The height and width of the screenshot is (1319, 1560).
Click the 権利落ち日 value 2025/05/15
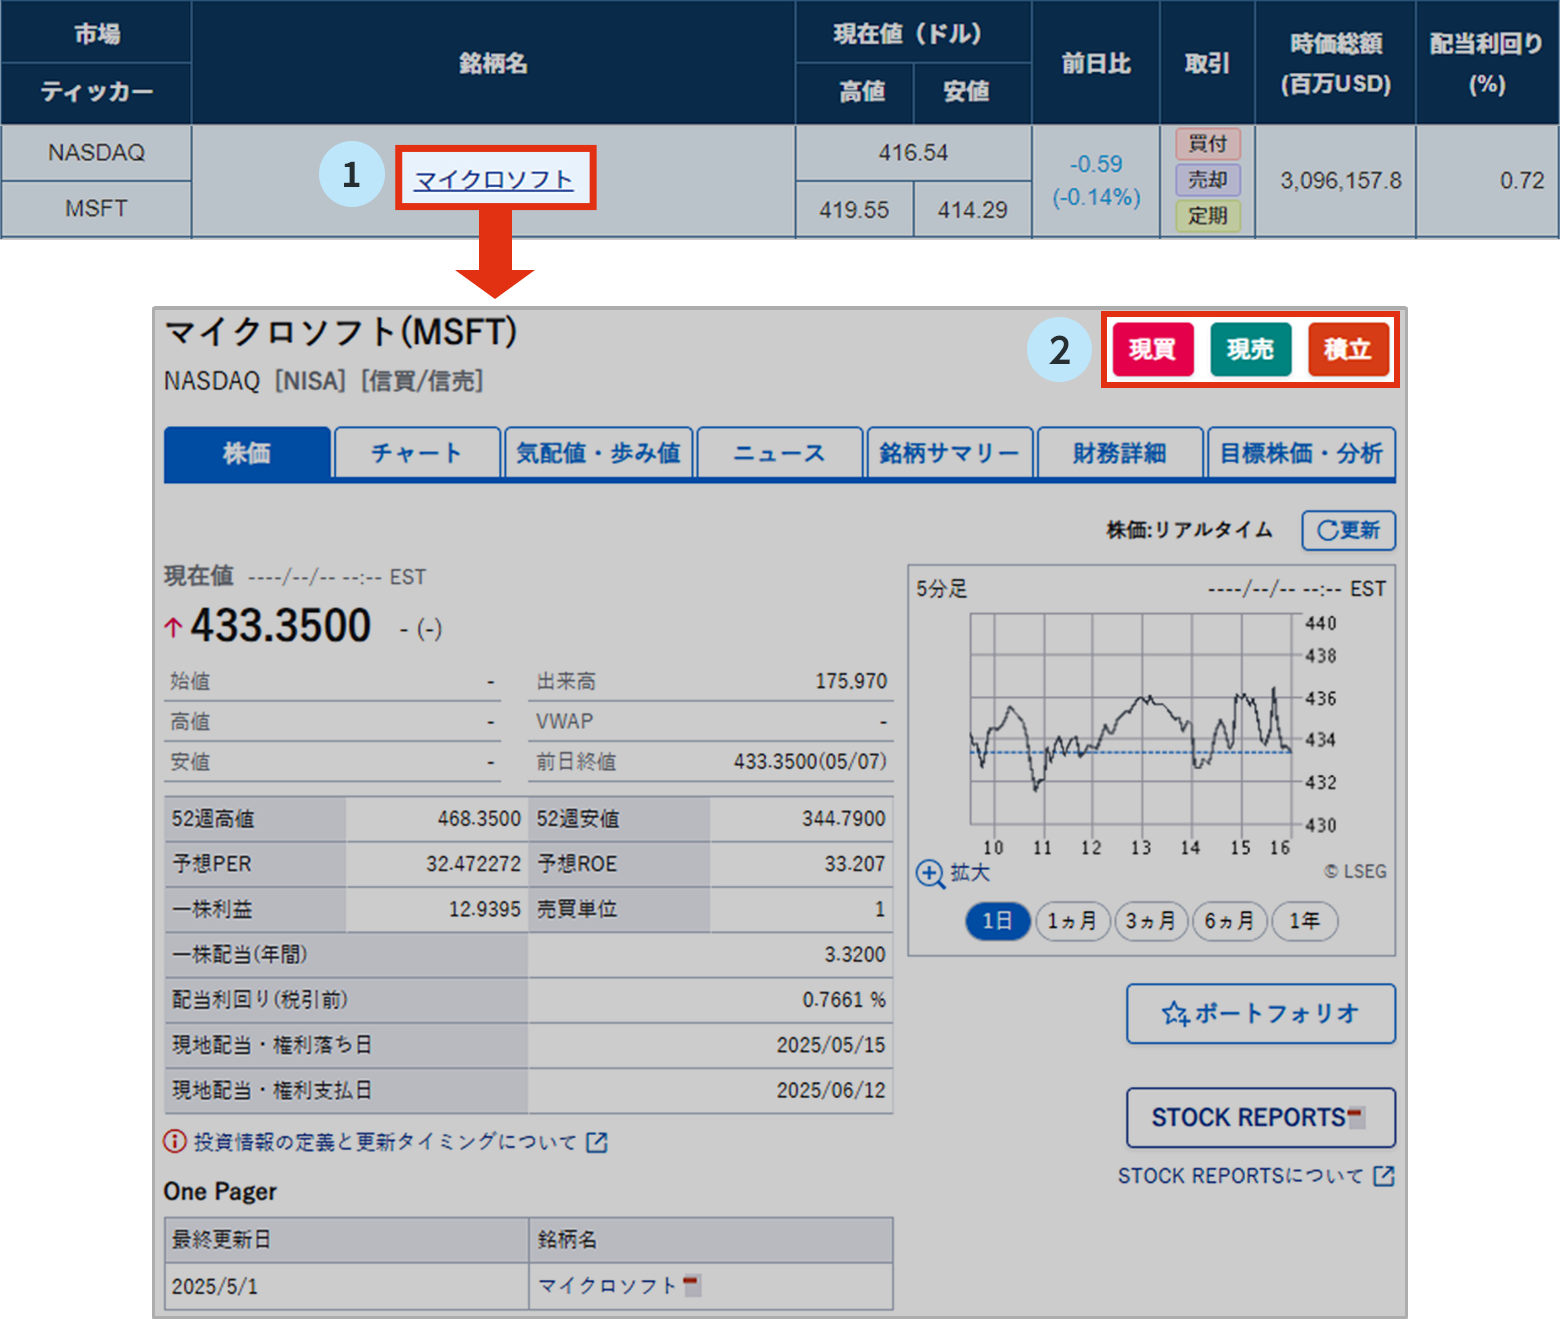(x=831, y=1045)
